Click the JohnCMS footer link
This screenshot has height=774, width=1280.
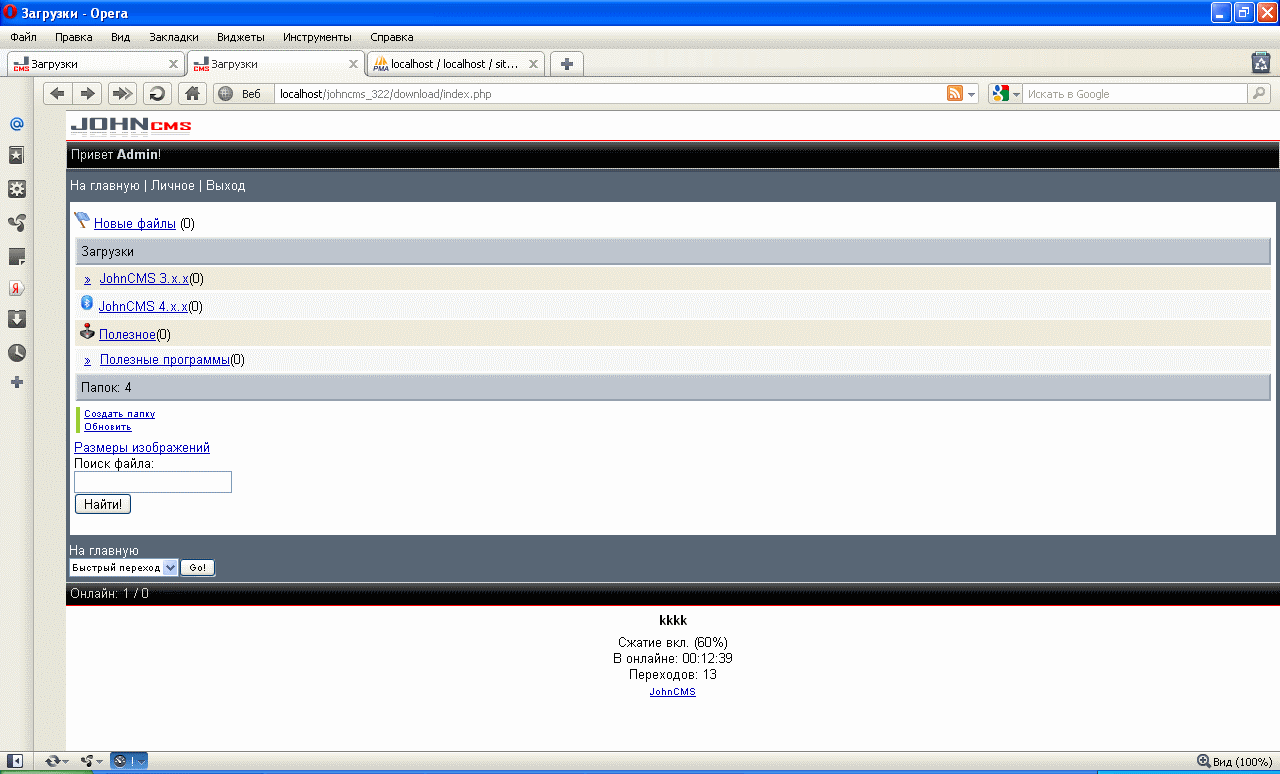pos(672,692)
